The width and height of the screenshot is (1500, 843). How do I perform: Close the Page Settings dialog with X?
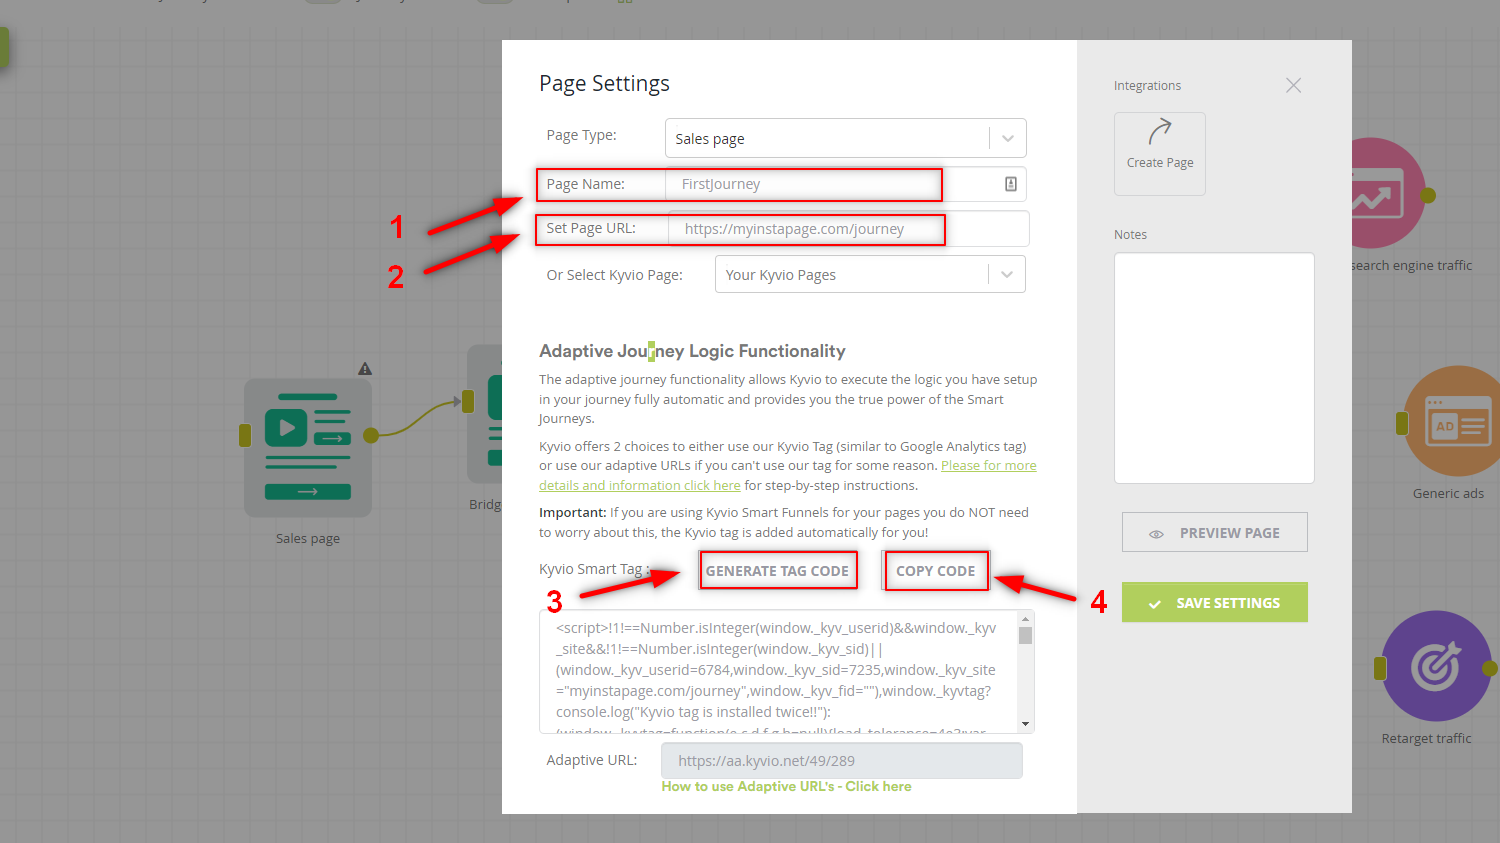(1293, 85)
